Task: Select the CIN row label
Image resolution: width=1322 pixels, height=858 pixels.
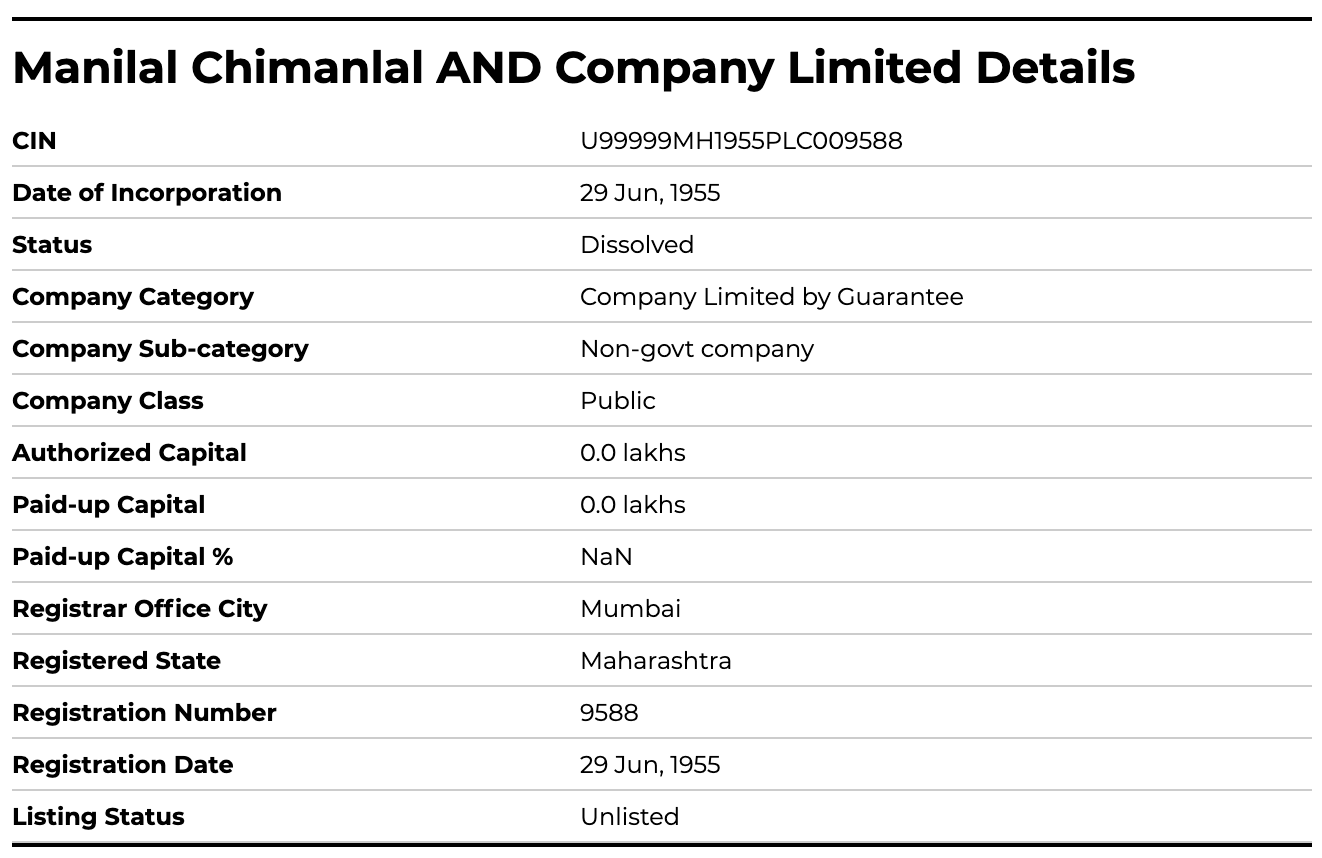Action: coord(34,141)
